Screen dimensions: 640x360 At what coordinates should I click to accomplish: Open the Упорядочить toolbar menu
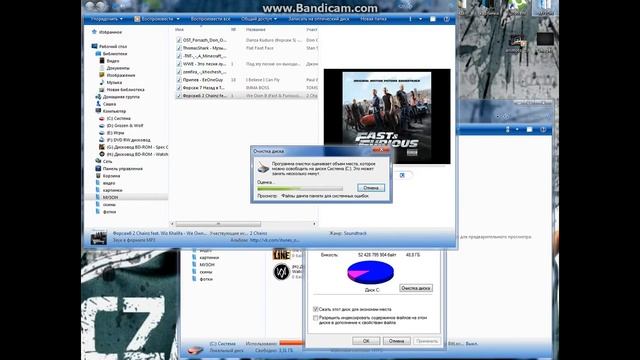coord(107,19)
